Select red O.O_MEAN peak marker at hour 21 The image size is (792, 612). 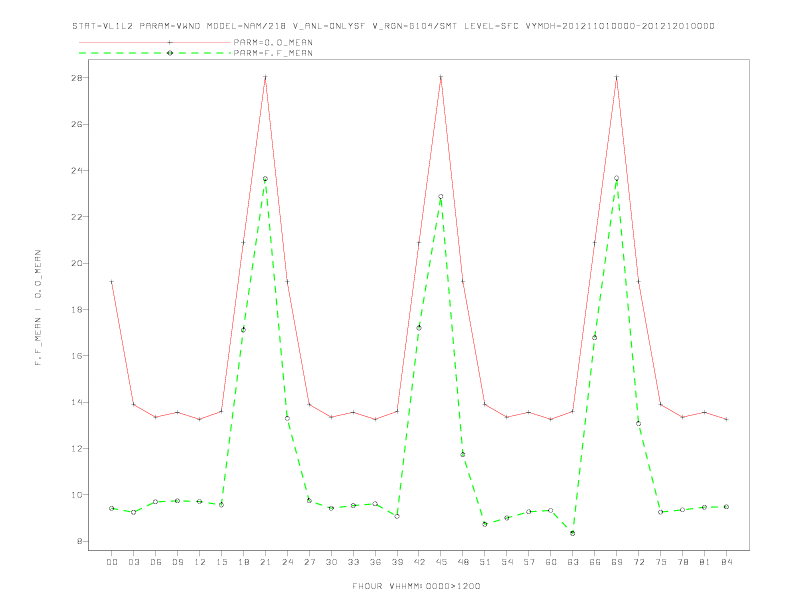(265, 77)
